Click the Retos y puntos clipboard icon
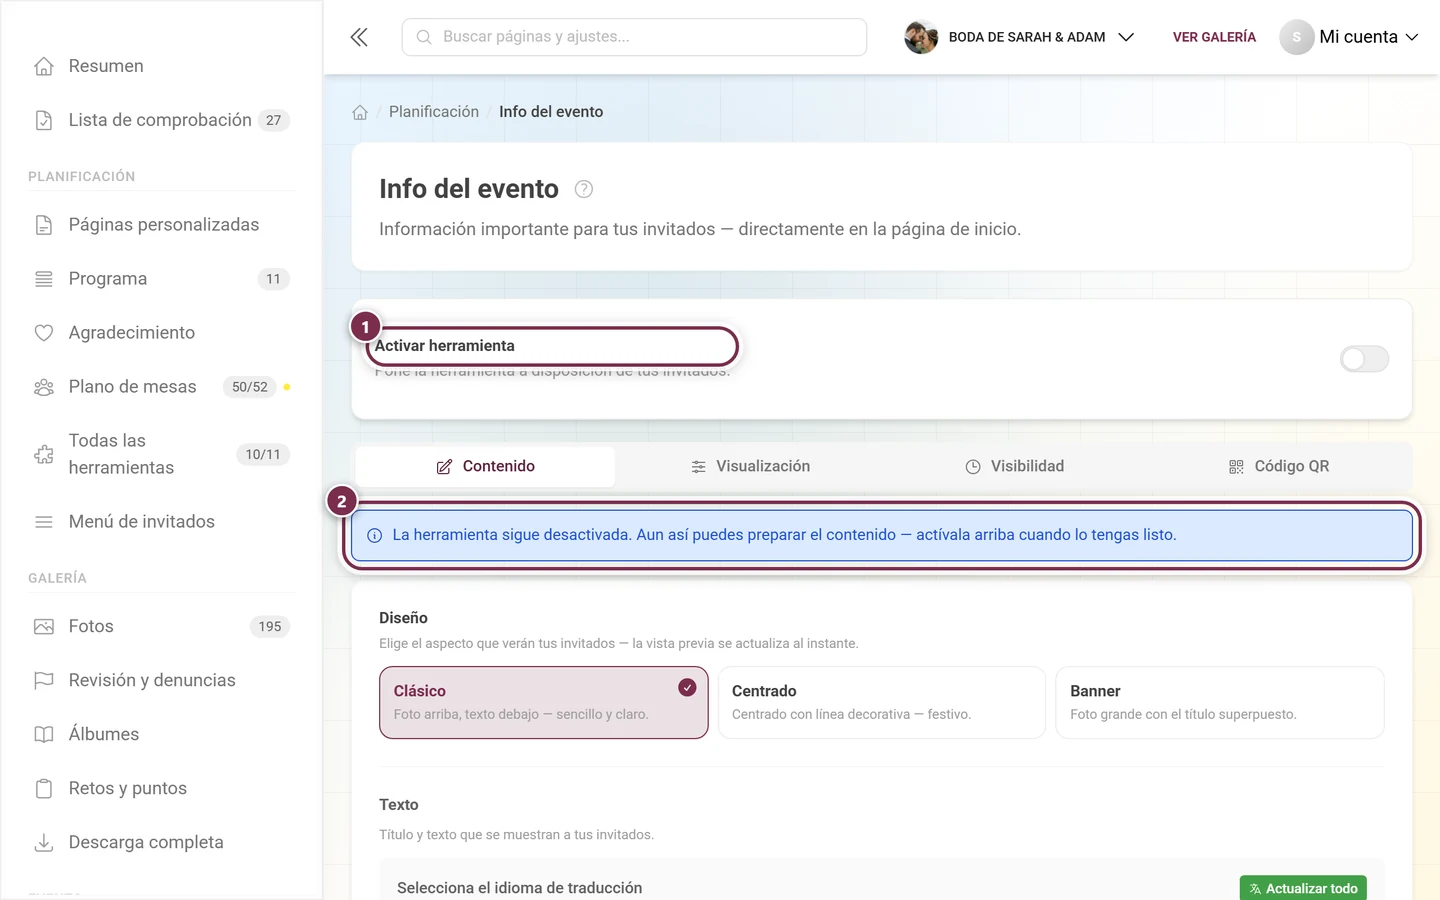The width and height of the screenshot is (1440, 900). point(44,789)
